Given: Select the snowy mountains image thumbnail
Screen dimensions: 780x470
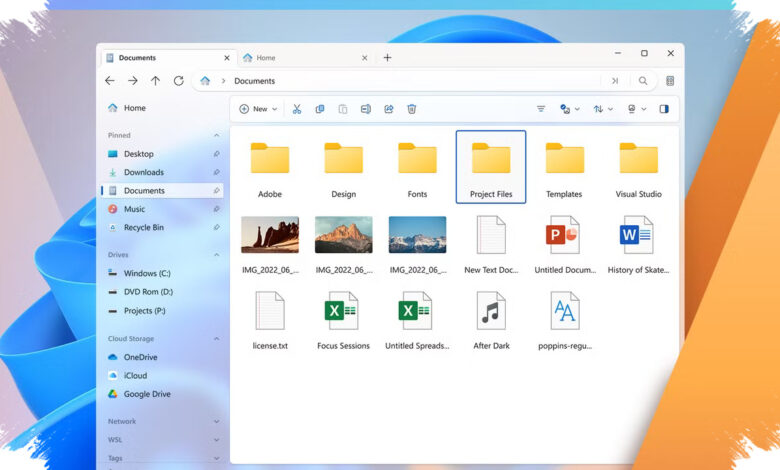Looking at the screenshot, I should point(417,235).
